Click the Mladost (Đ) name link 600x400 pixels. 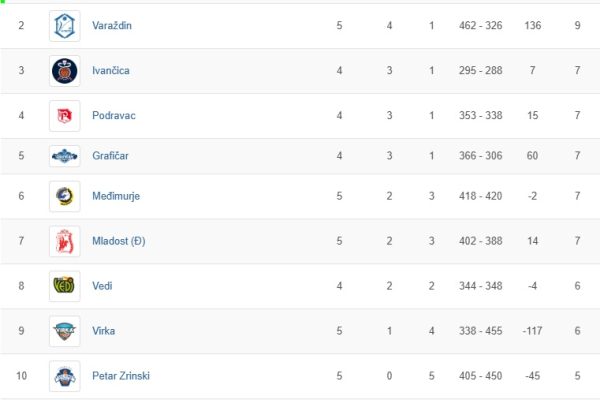coord(119,241)
